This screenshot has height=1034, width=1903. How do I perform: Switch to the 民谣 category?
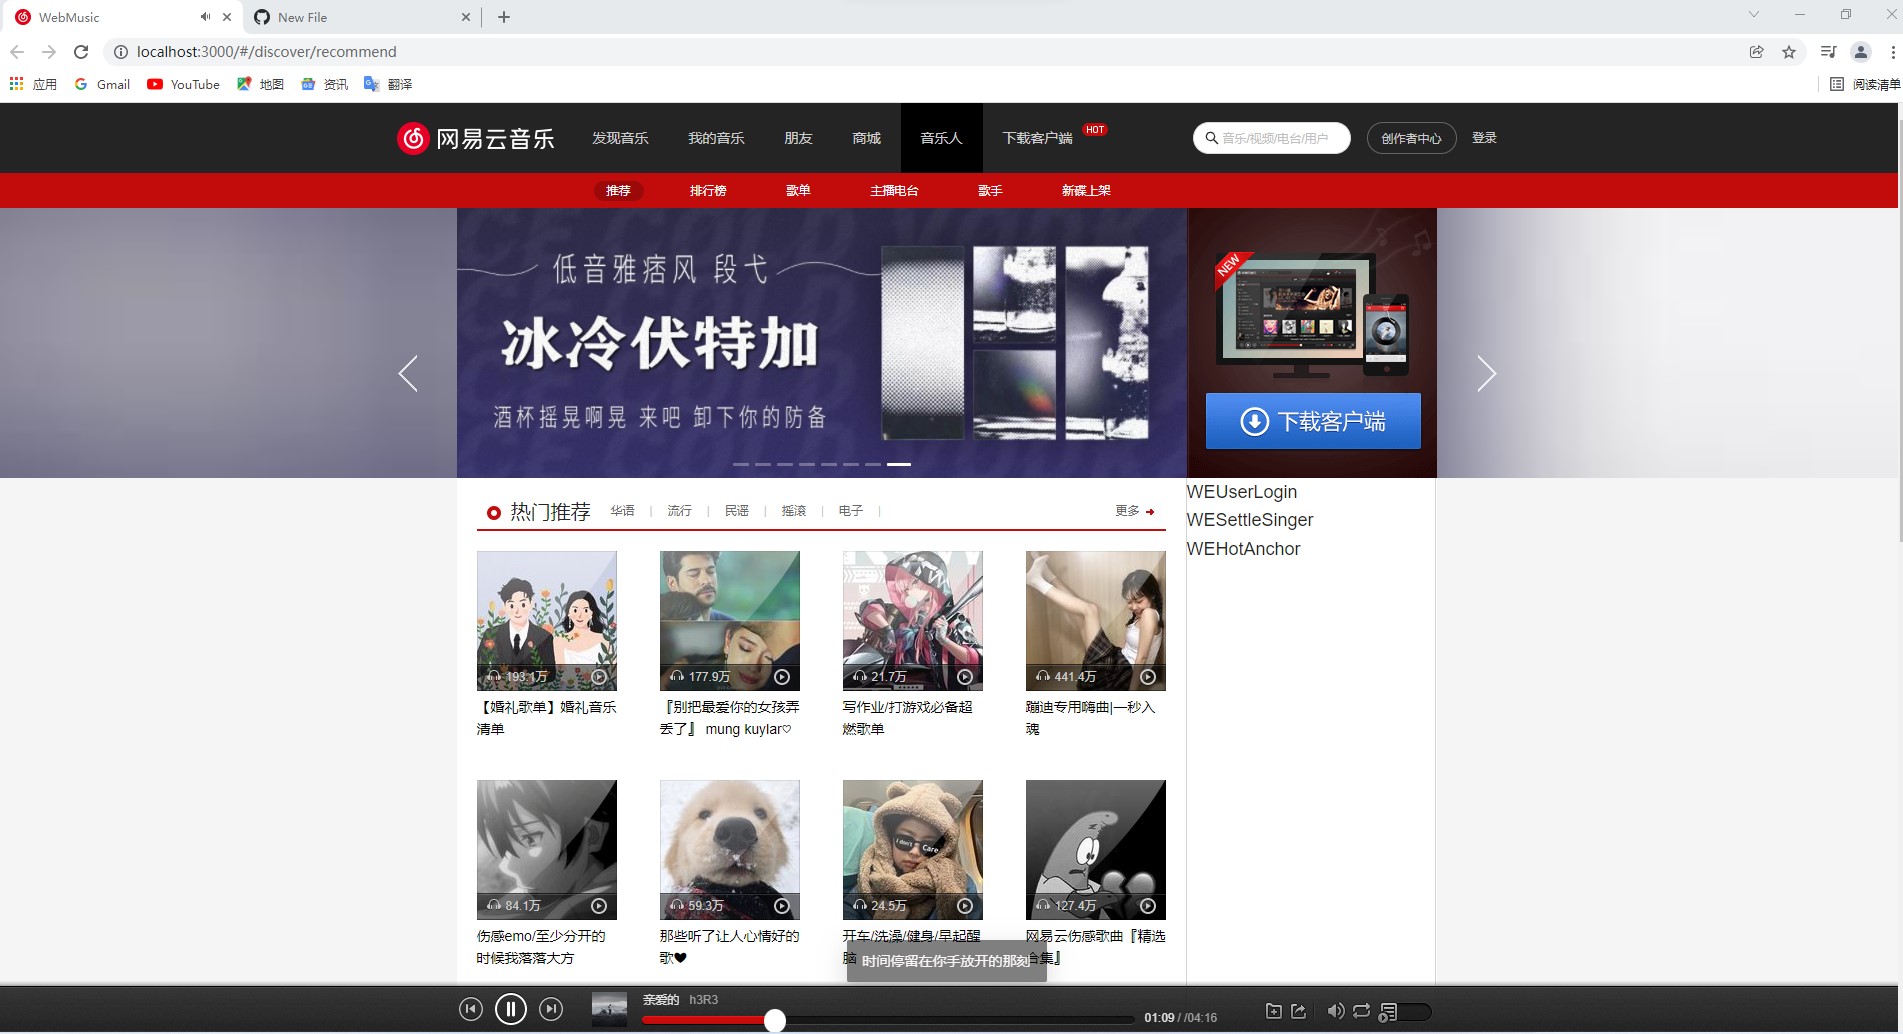click(736, 511)
